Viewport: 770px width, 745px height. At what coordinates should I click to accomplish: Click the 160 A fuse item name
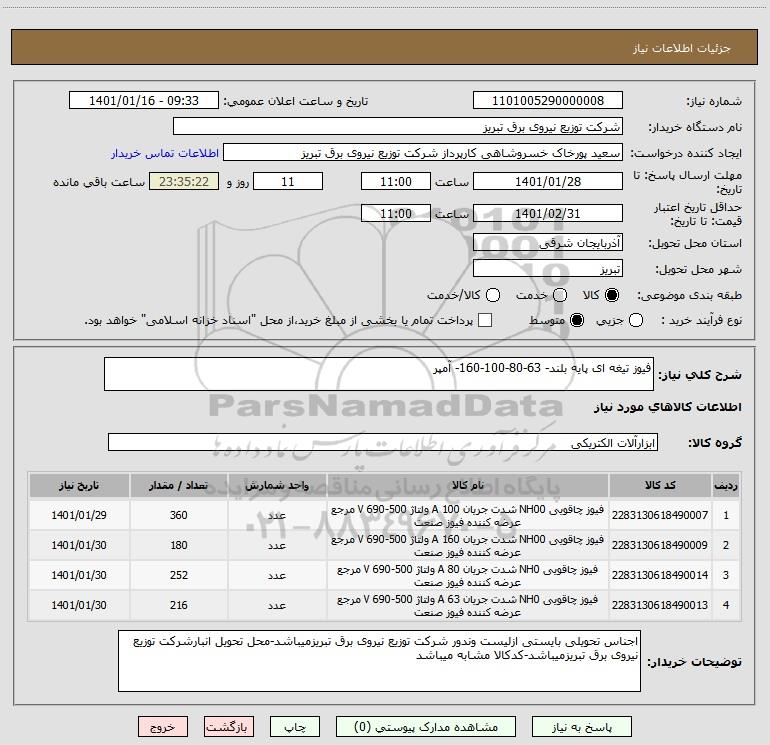pos(468,546)
